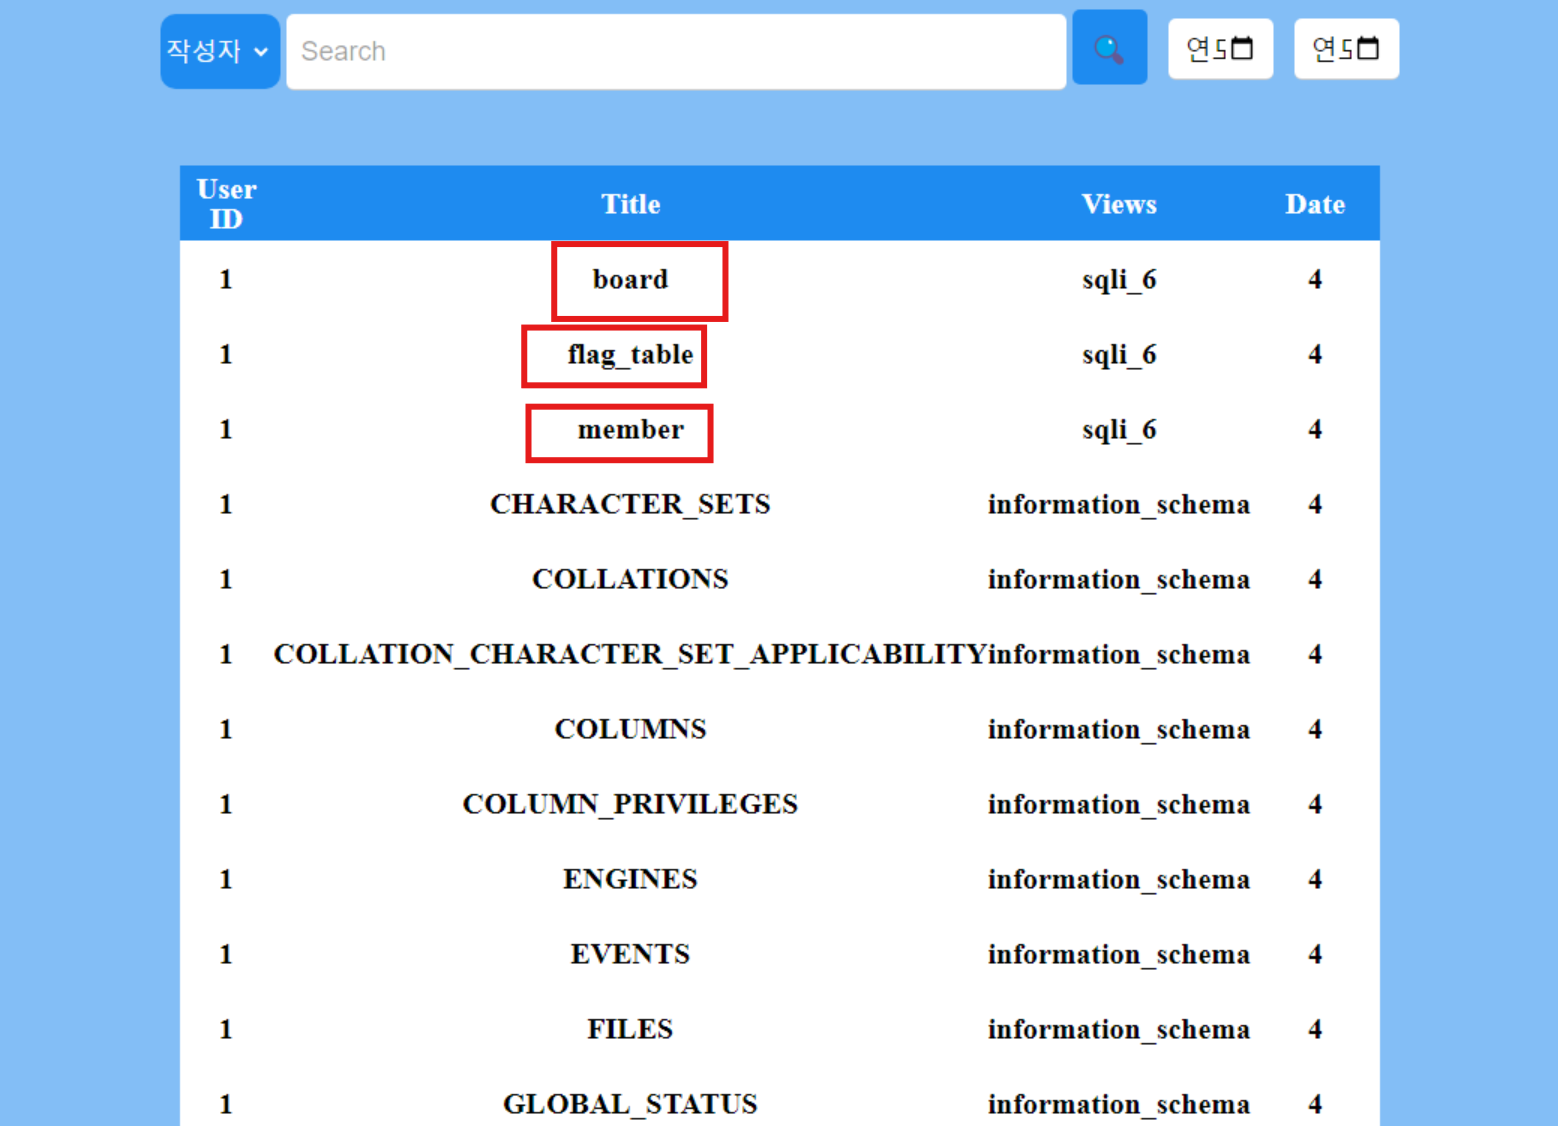
Task: Click information_schema in the COLUMNS row
Action: pos(1119,729)
